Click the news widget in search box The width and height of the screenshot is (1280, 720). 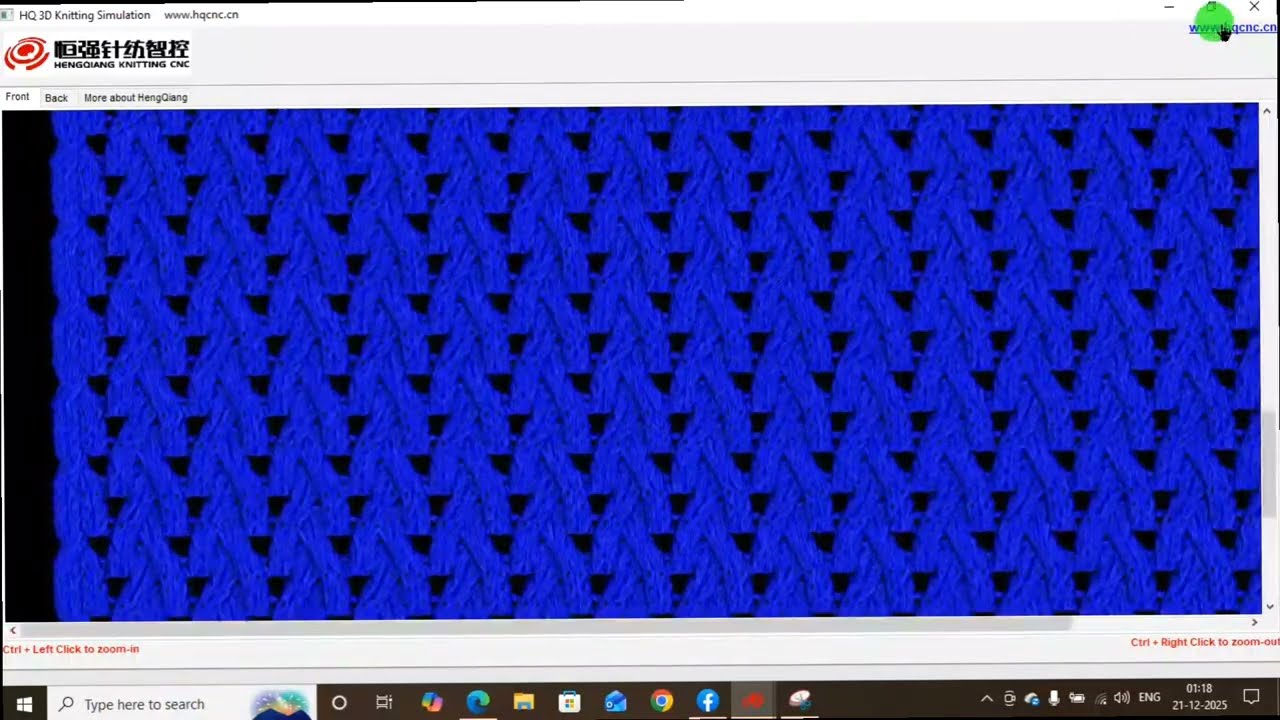[281, 704]
